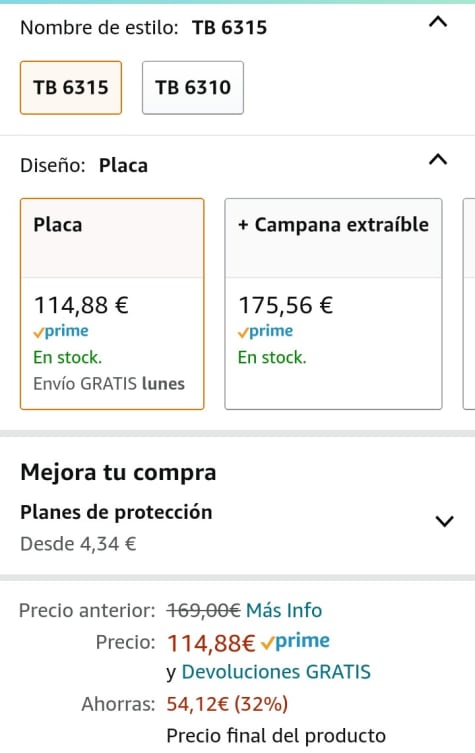Click the red 114,88€ final price

pos(211,643)
